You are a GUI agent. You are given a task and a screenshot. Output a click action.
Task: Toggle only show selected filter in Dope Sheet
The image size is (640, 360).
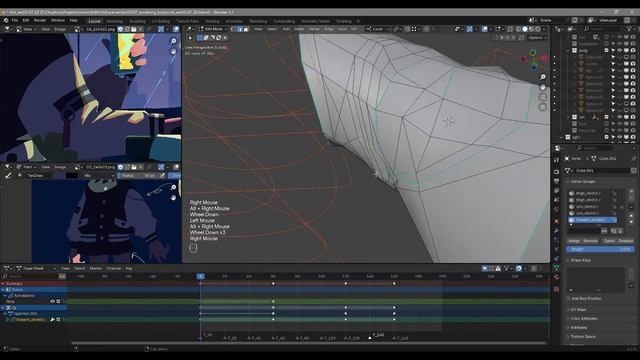click(x=484, y=268)
